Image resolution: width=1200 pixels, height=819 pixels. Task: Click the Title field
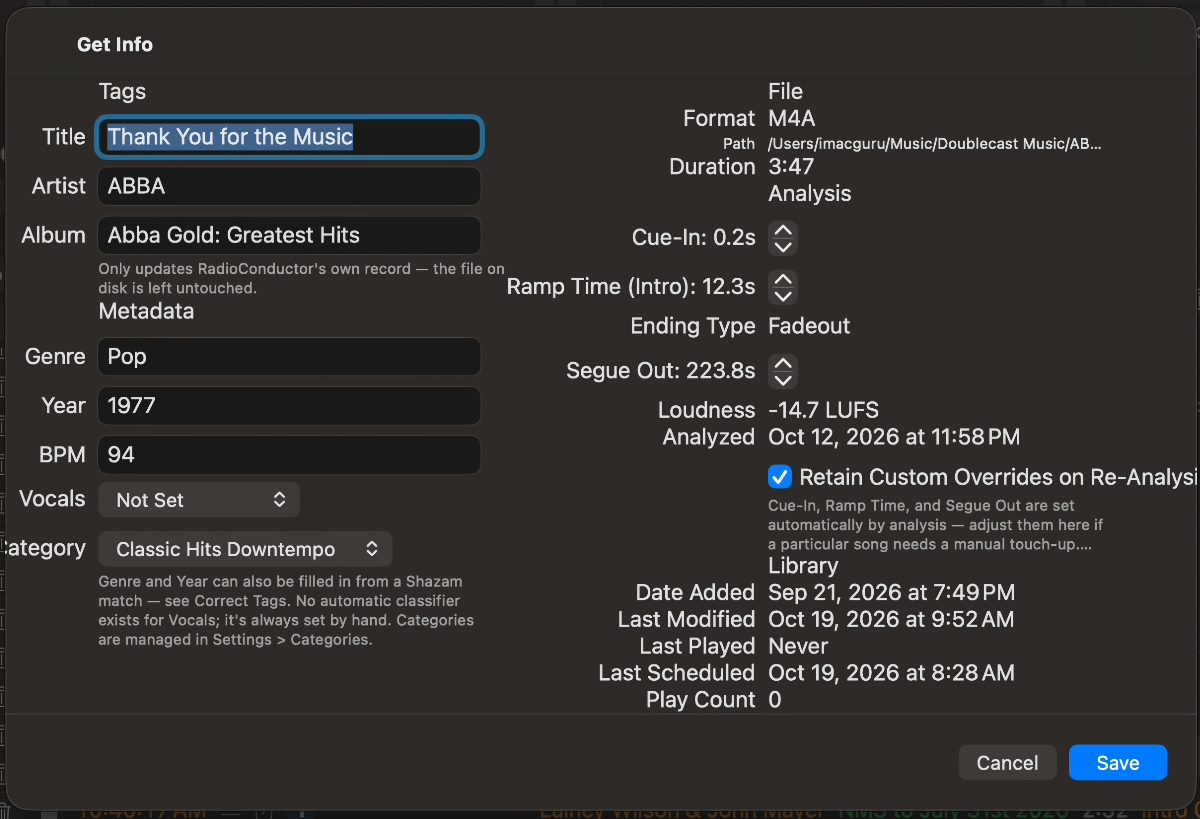point(289,137)
